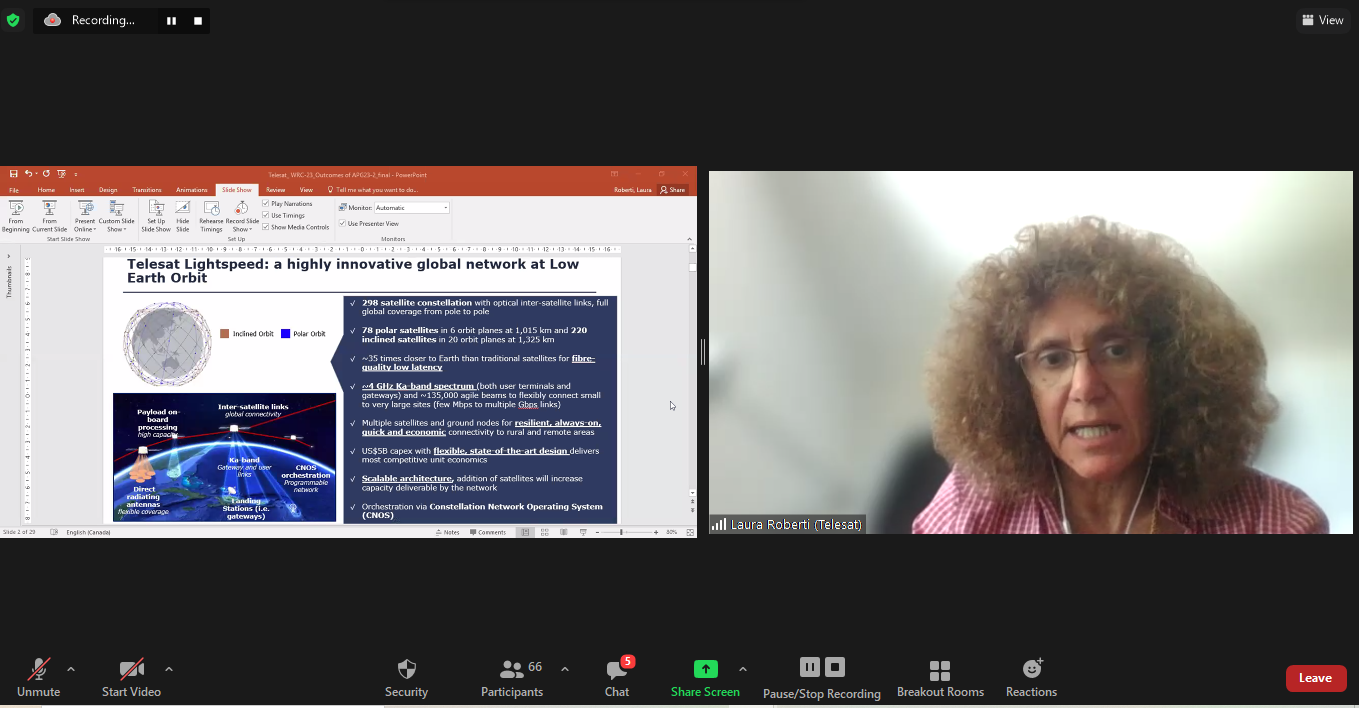The width and height of the screenshot is (1359, 708).
Task: Start Video with the camera icon
Action: pyautogui.click(x=131, y=677)
